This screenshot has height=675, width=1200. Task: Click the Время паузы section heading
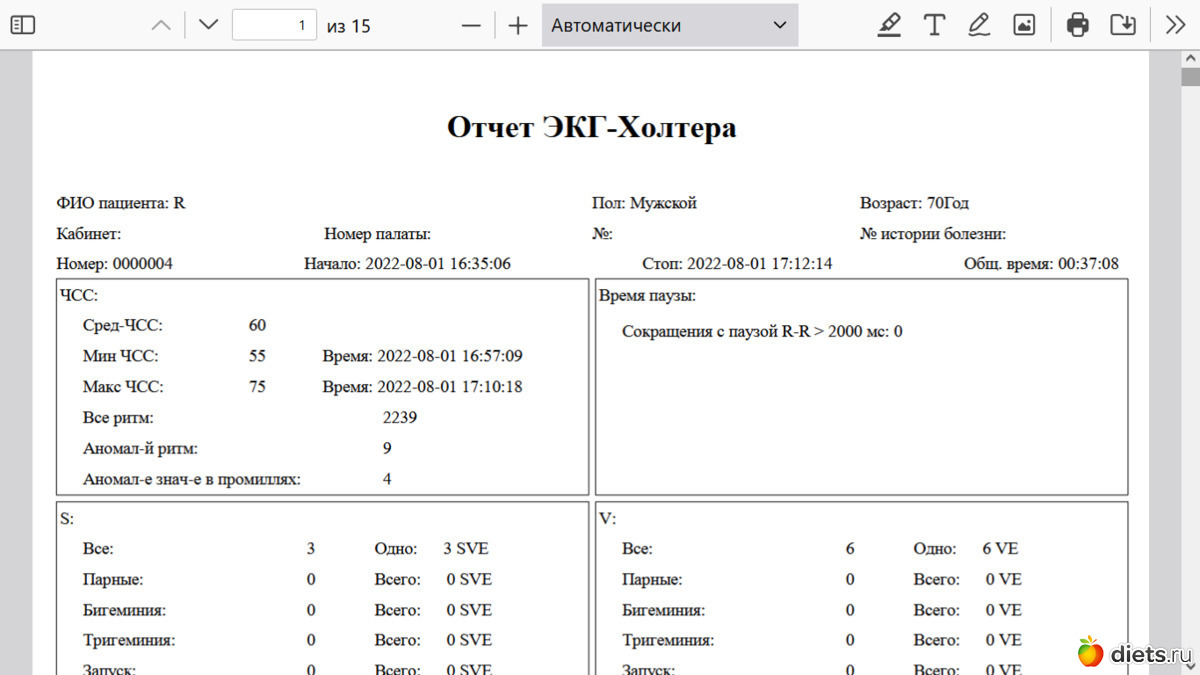[x=647, y=296]
